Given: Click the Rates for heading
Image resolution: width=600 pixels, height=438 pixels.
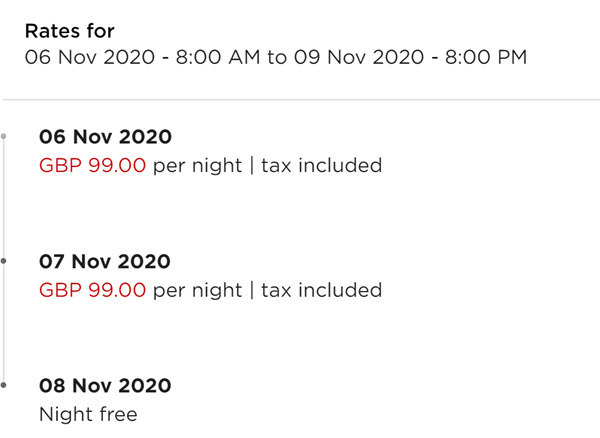Looking at the screenshot, I should click(x=70, y=31).
